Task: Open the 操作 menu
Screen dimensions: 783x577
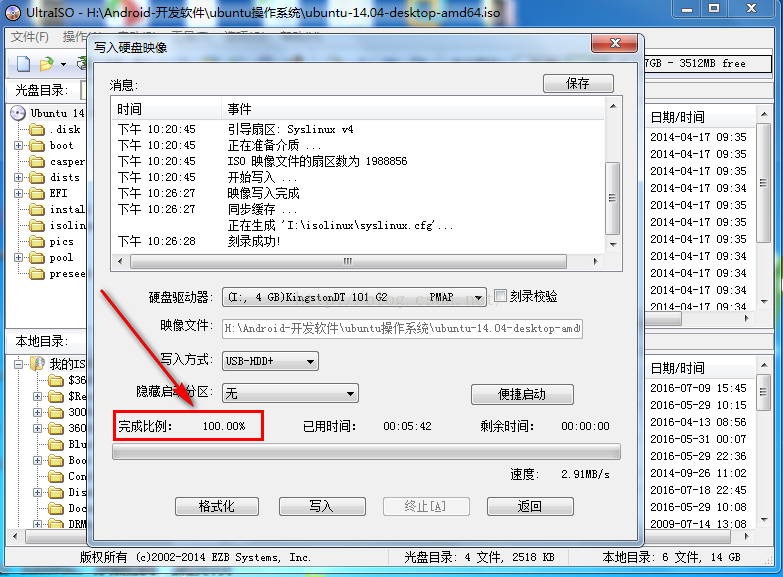Action: pyautogui.click(x=74, y=36)
